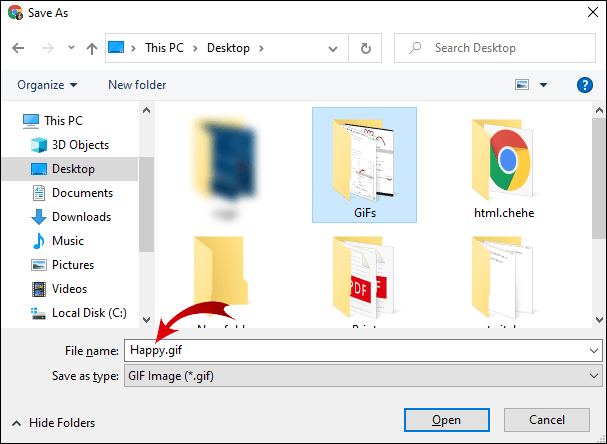The height and width of the screenshot is (444, 607).
Task: Click the Videos filmstrip icon
Action: tap(39, 289)
